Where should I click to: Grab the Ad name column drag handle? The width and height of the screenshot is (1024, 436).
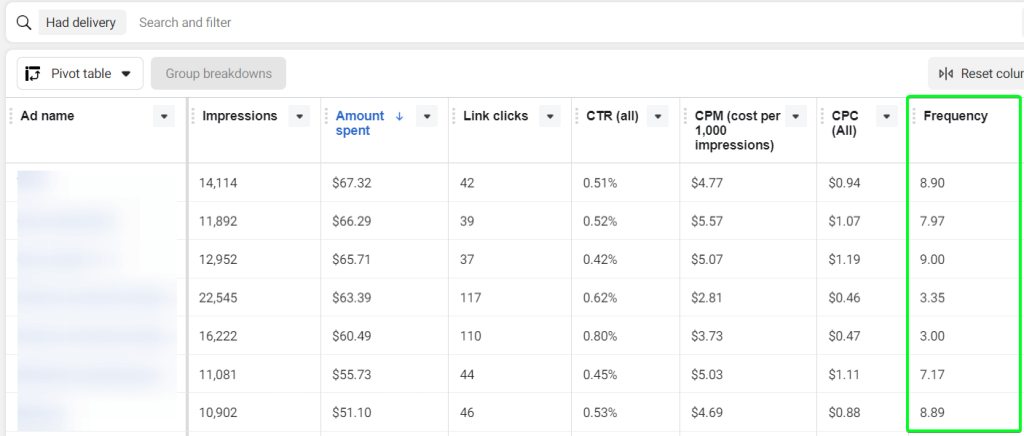11,116
